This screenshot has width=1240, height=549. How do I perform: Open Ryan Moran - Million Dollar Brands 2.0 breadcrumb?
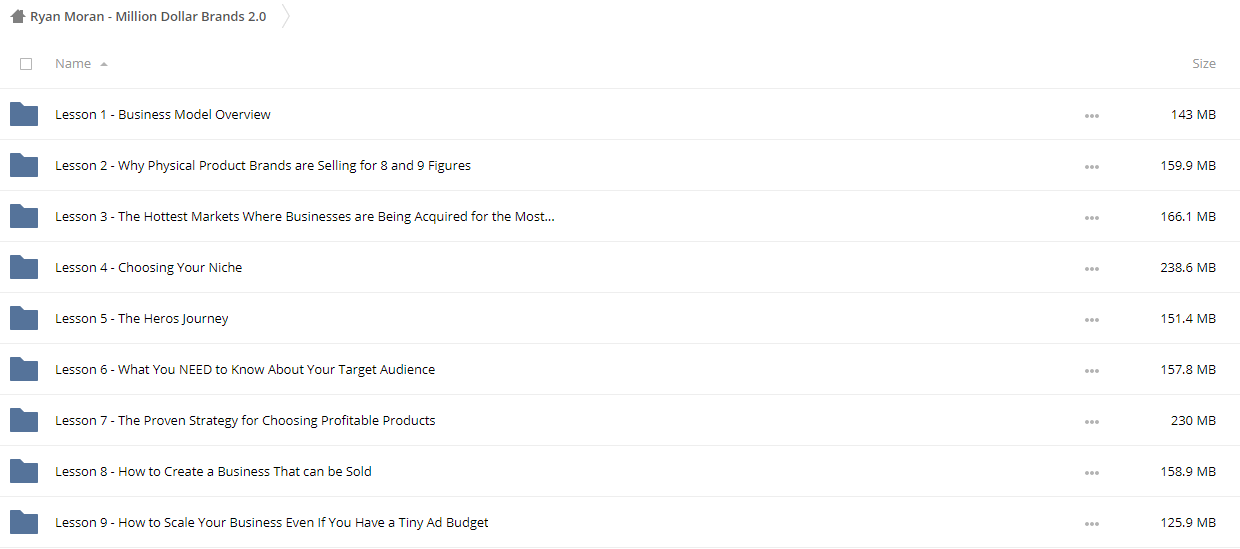point(148,16)
